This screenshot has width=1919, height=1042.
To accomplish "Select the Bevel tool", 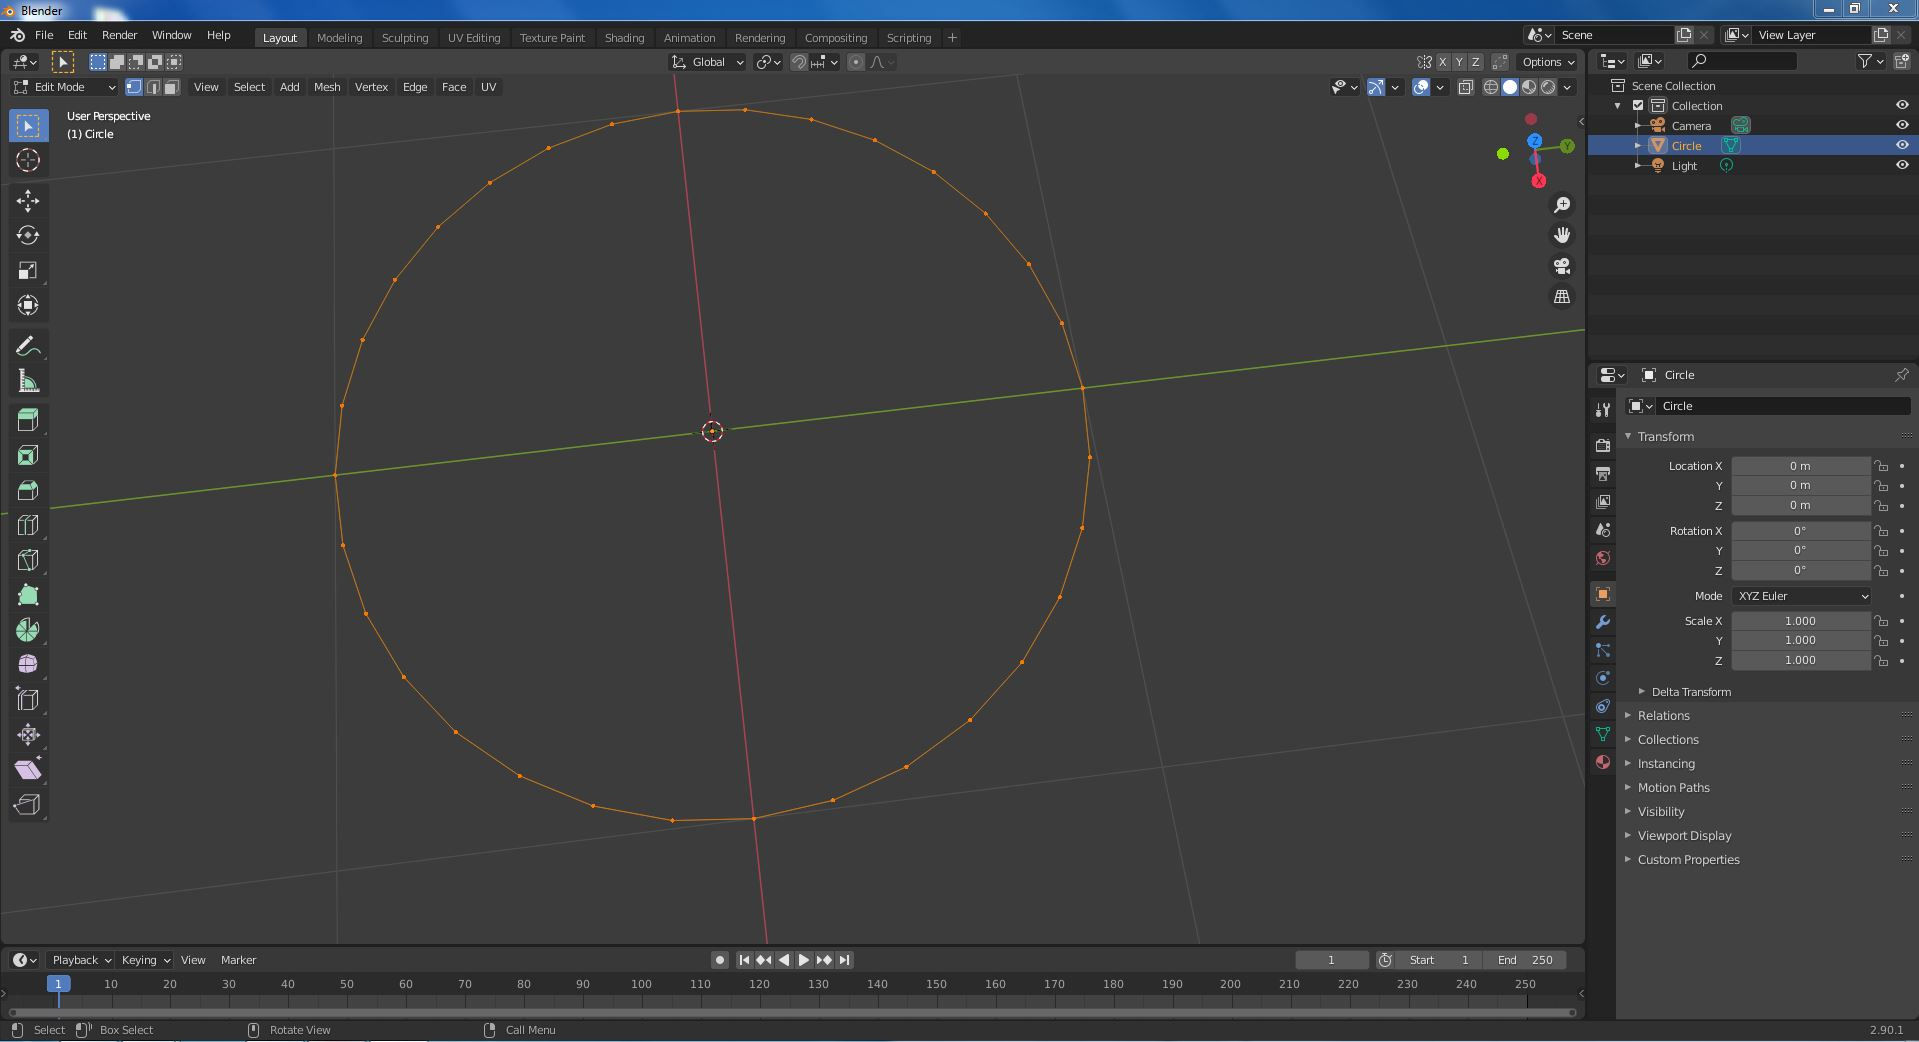I will point(28,491).
